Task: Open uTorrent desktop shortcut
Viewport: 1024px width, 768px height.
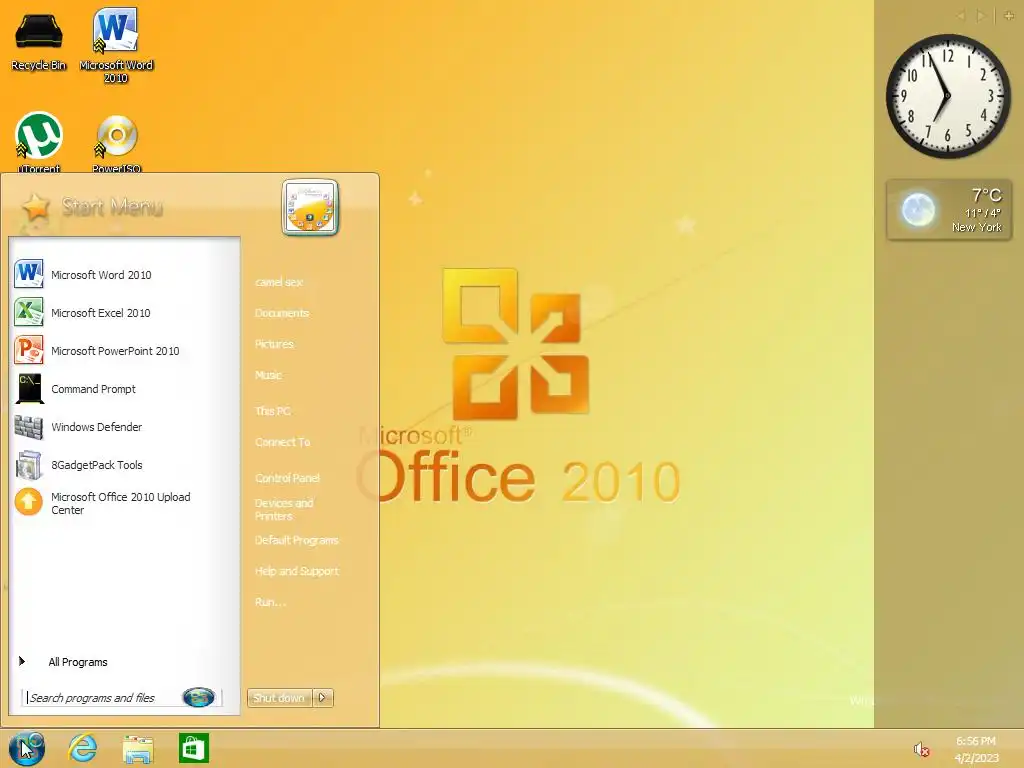Action: pos(39,142)
